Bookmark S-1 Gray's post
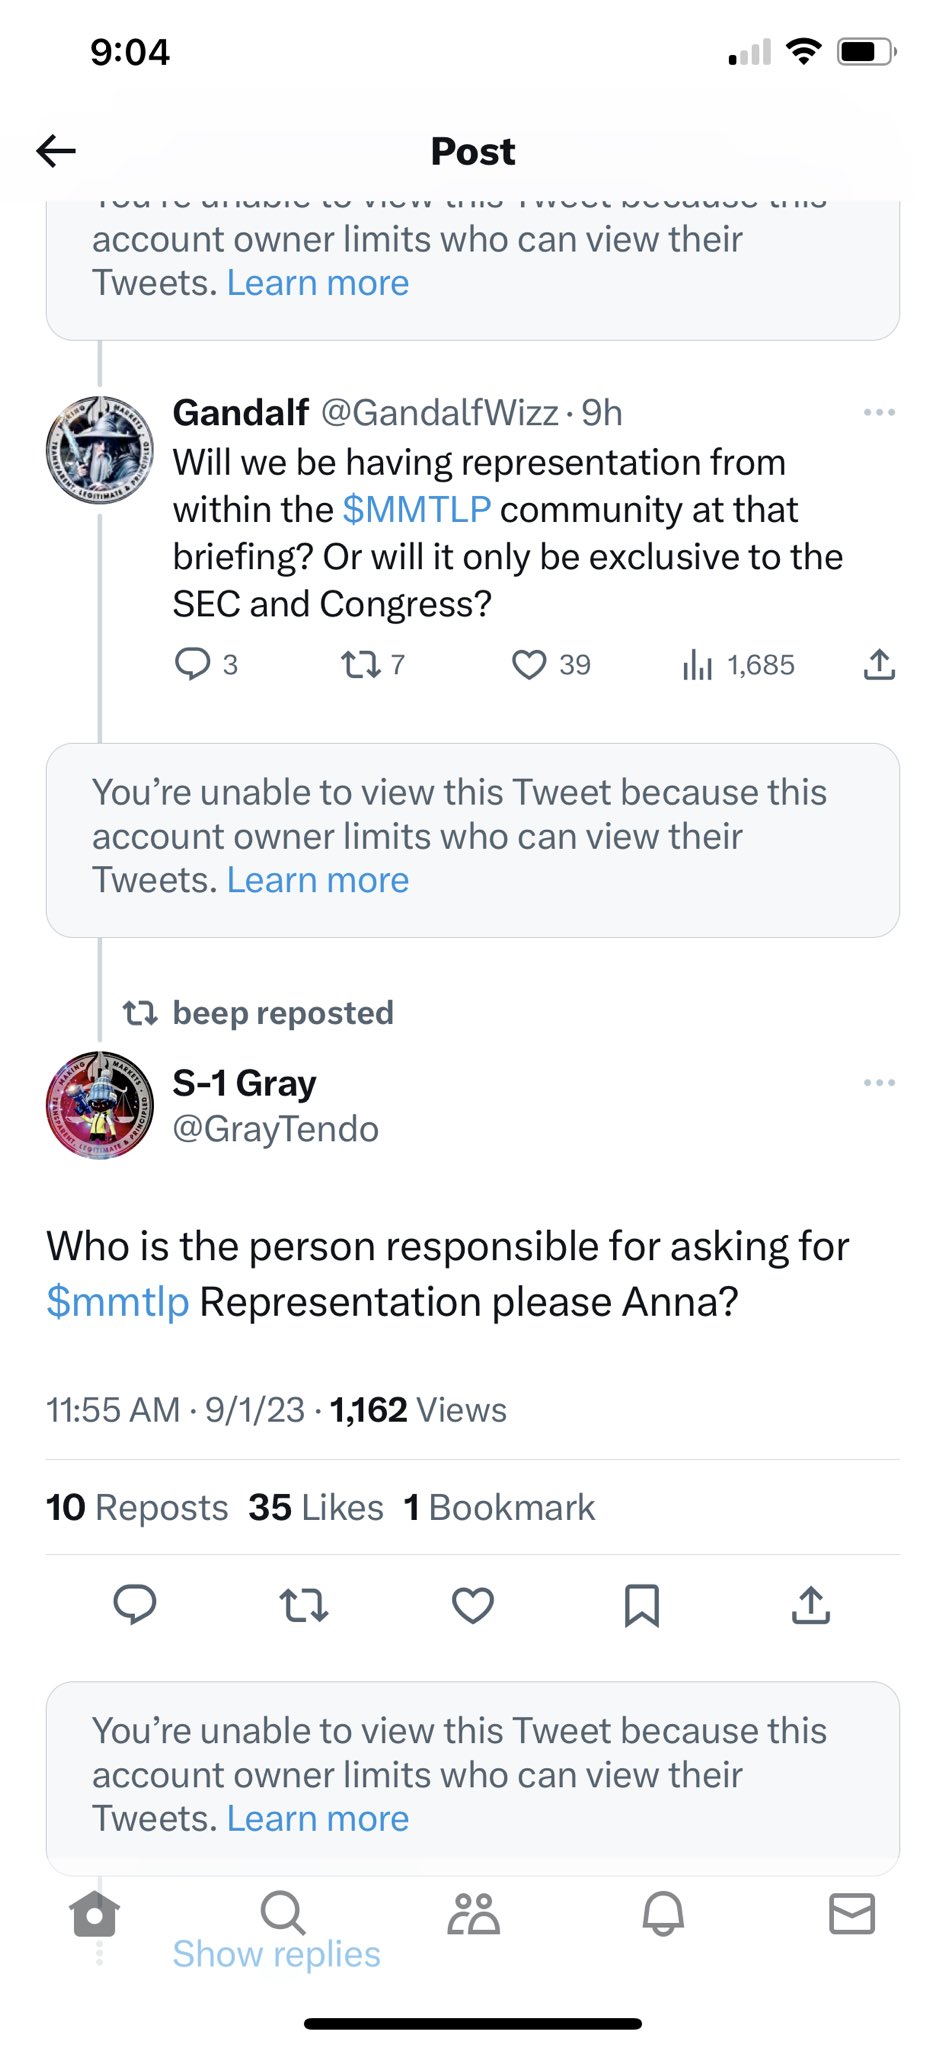The width and height of the screenshot is (946, 2048). [x=641, y=1605]
